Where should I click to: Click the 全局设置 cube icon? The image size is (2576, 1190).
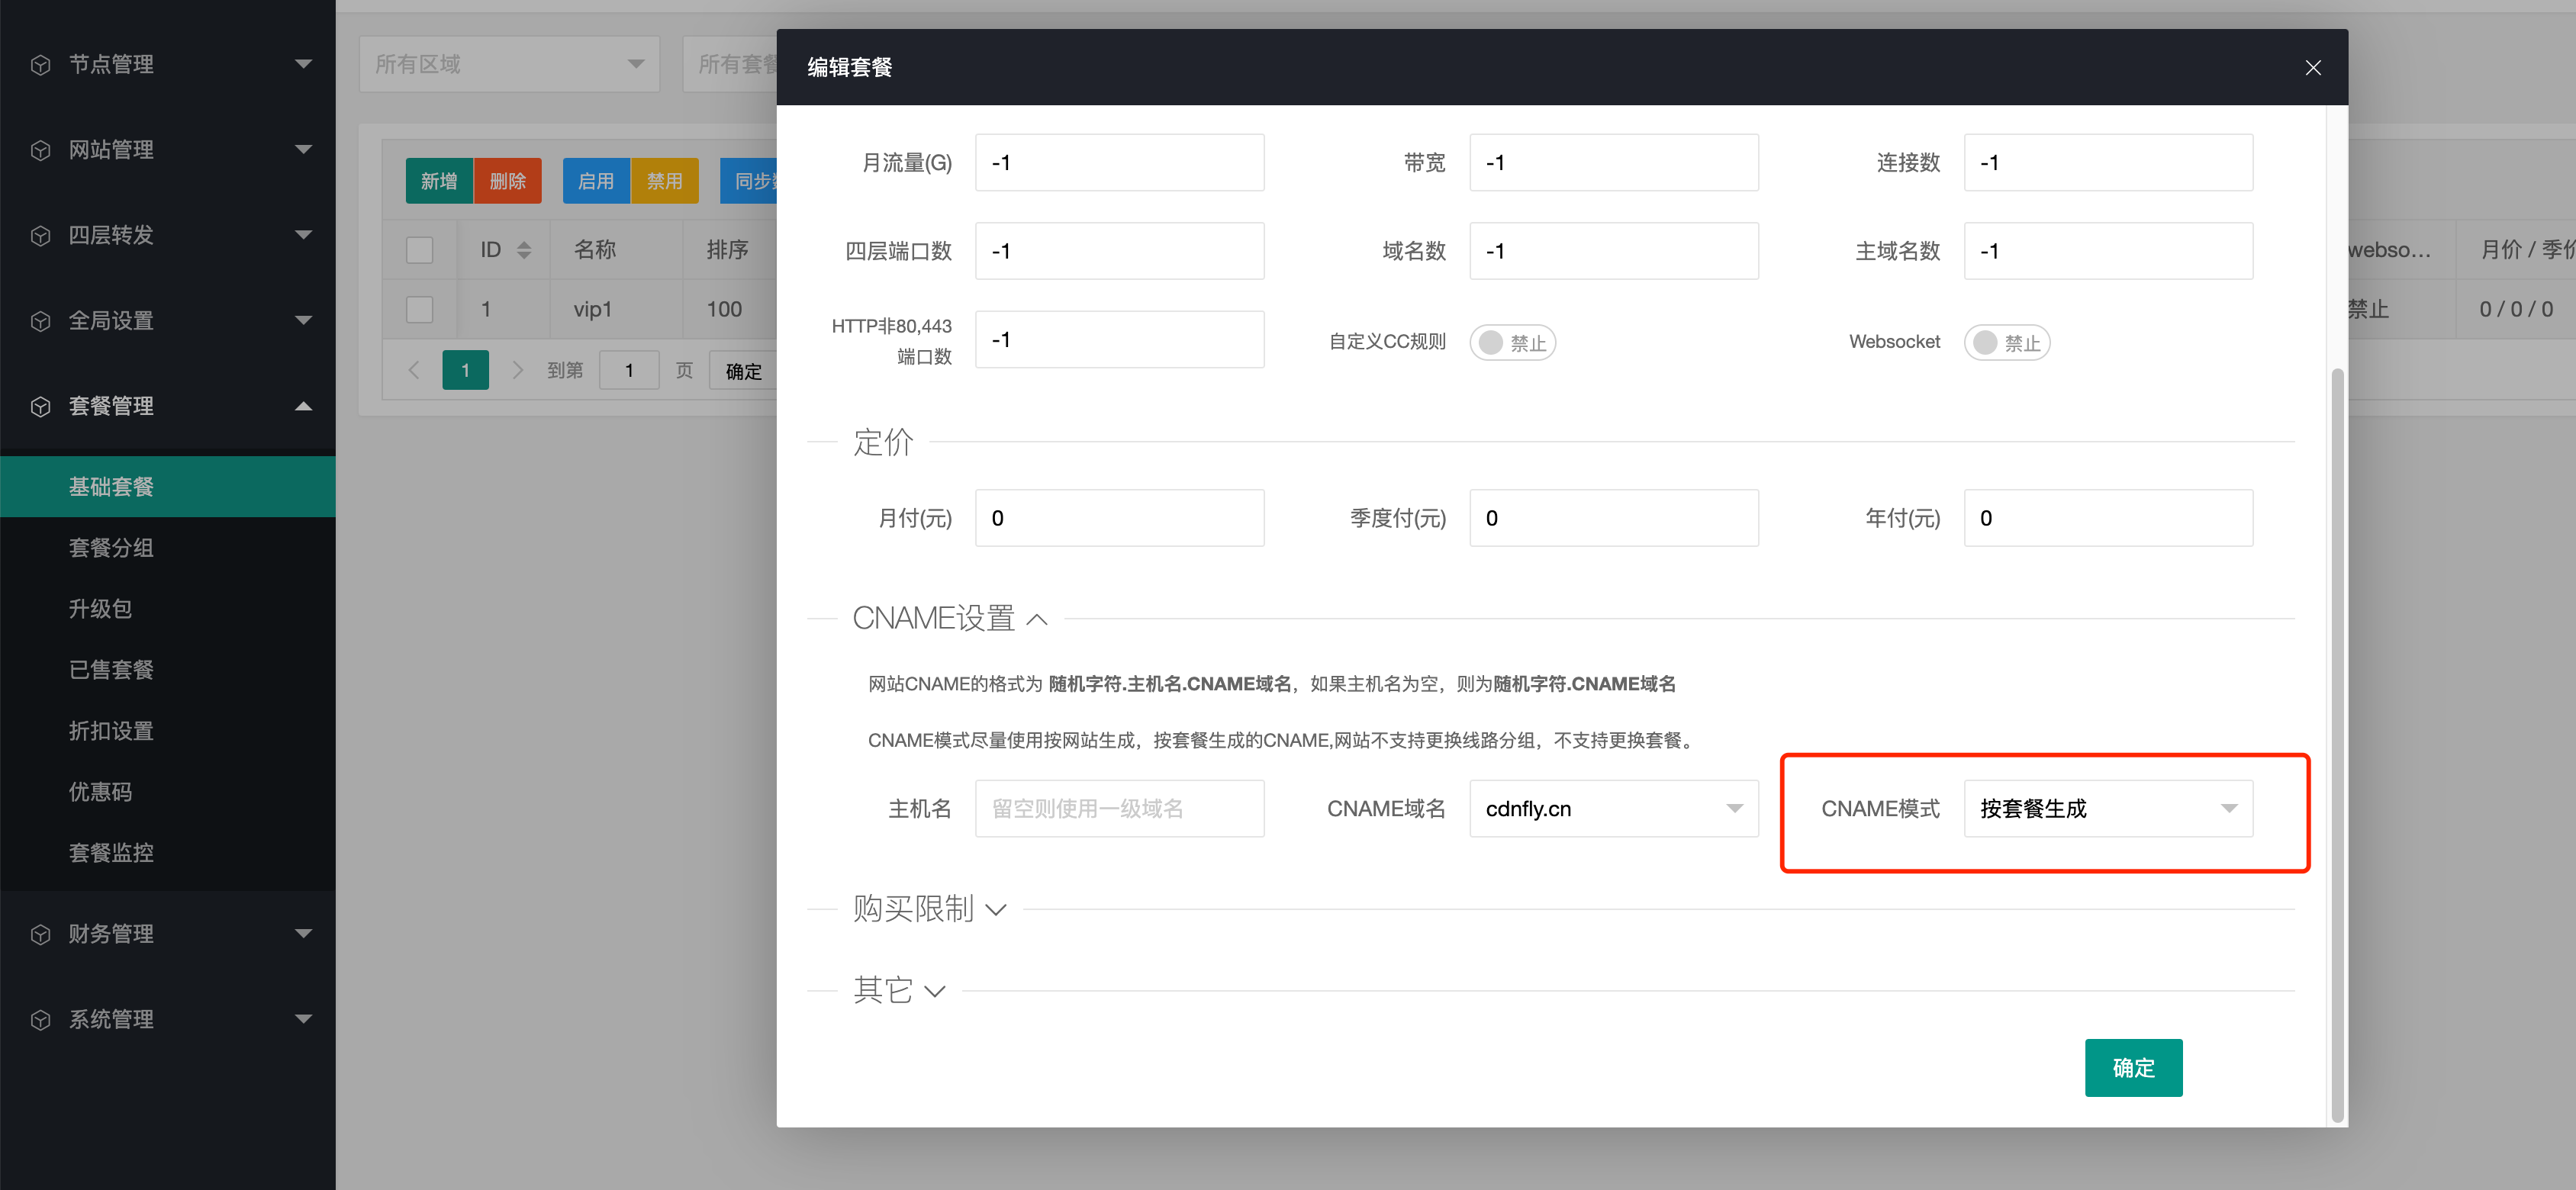click(41, 321)
